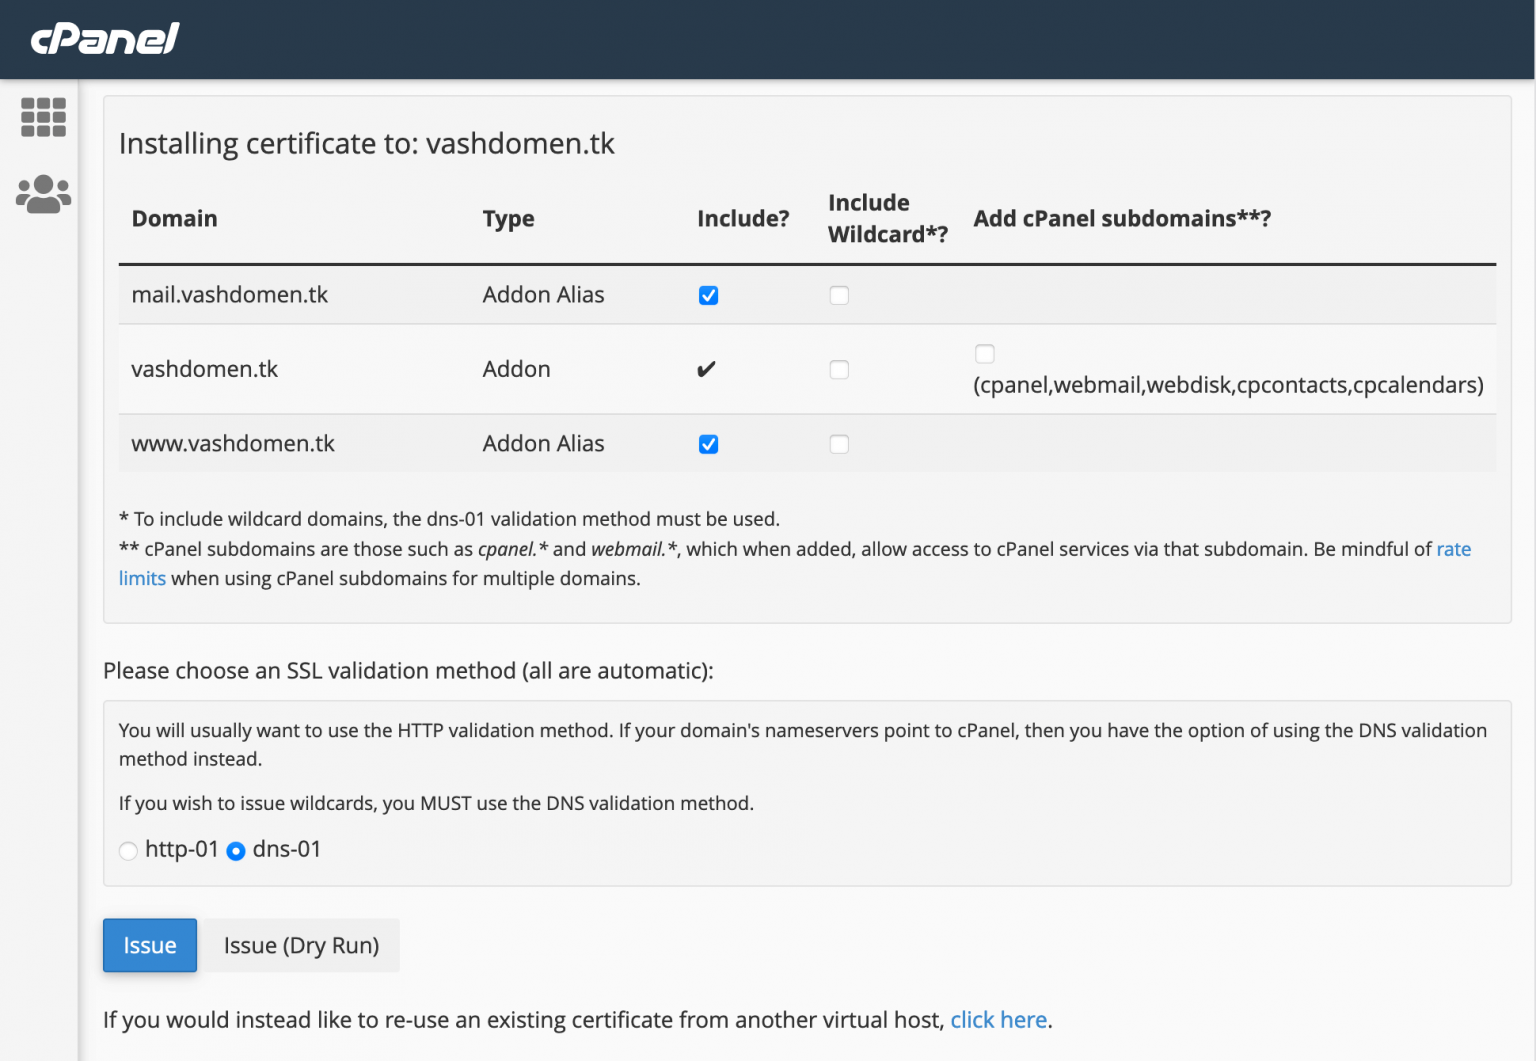Click the mail.vashdomen.tk domain cell
This screenshot has height=1061, width=1536.
230,295
